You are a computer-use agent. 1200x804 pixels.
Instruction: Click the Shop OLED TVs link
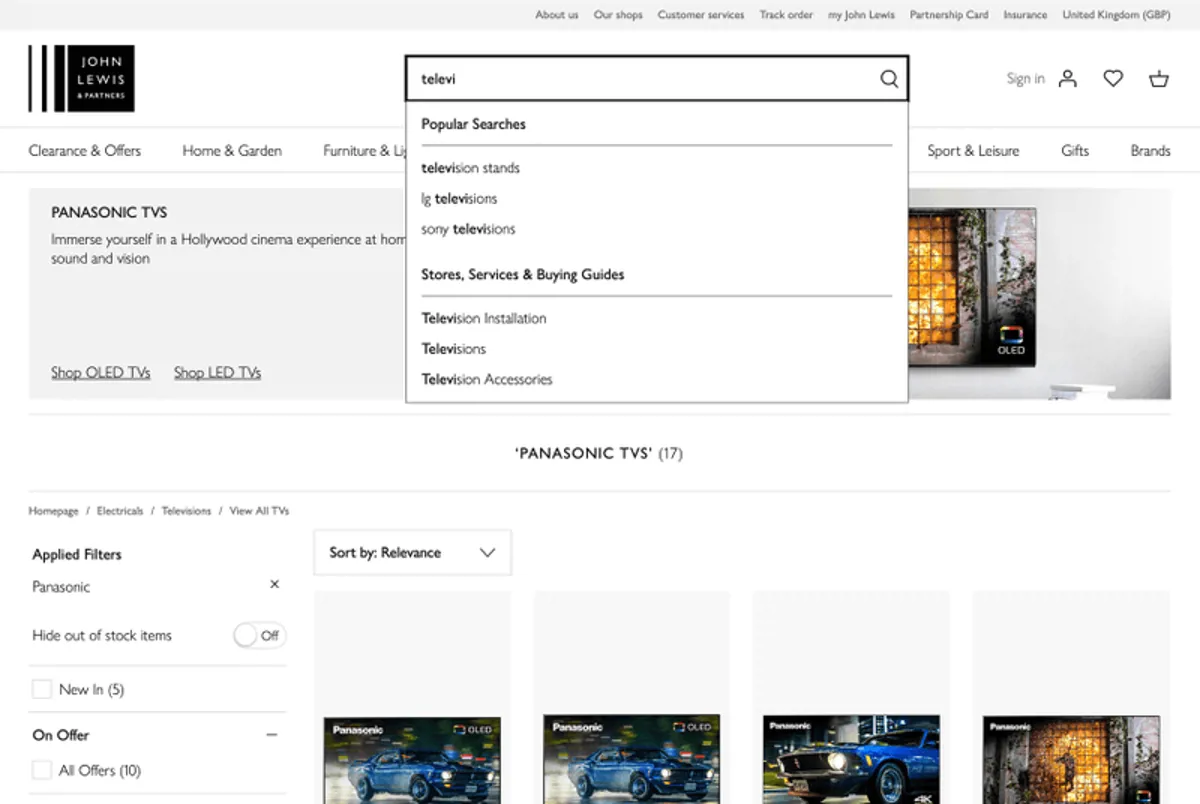coord(101,372)
